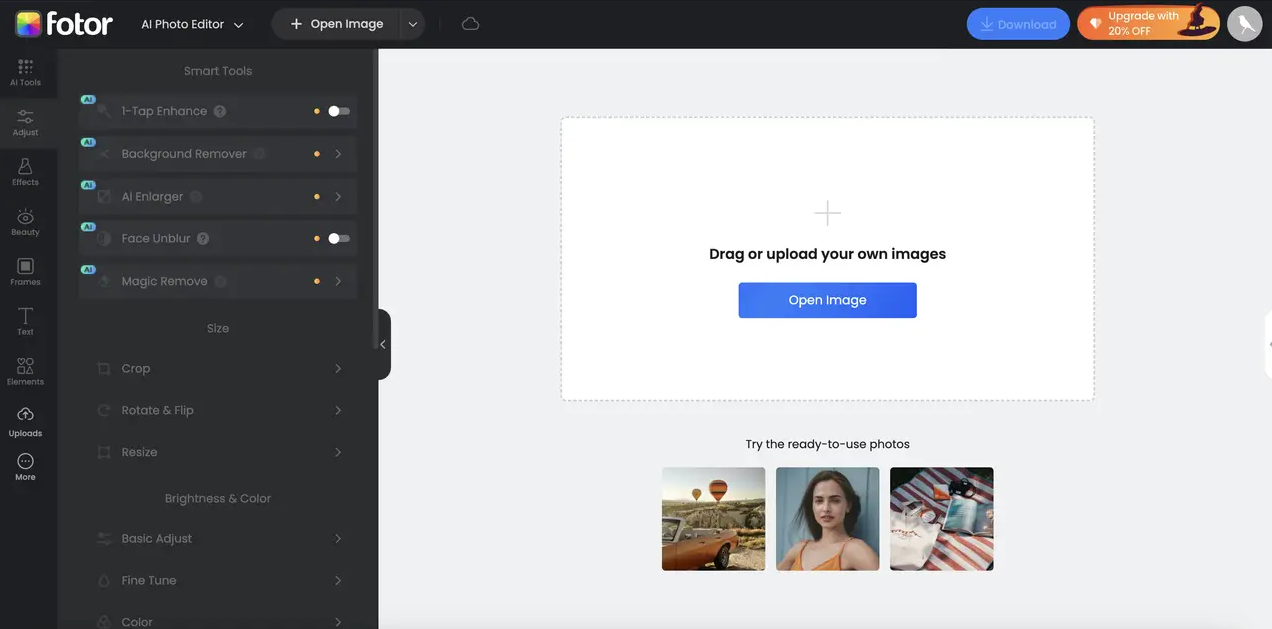Click Background Remover help icon
The image size is (1272, 629).
click(x=259, y=154)
